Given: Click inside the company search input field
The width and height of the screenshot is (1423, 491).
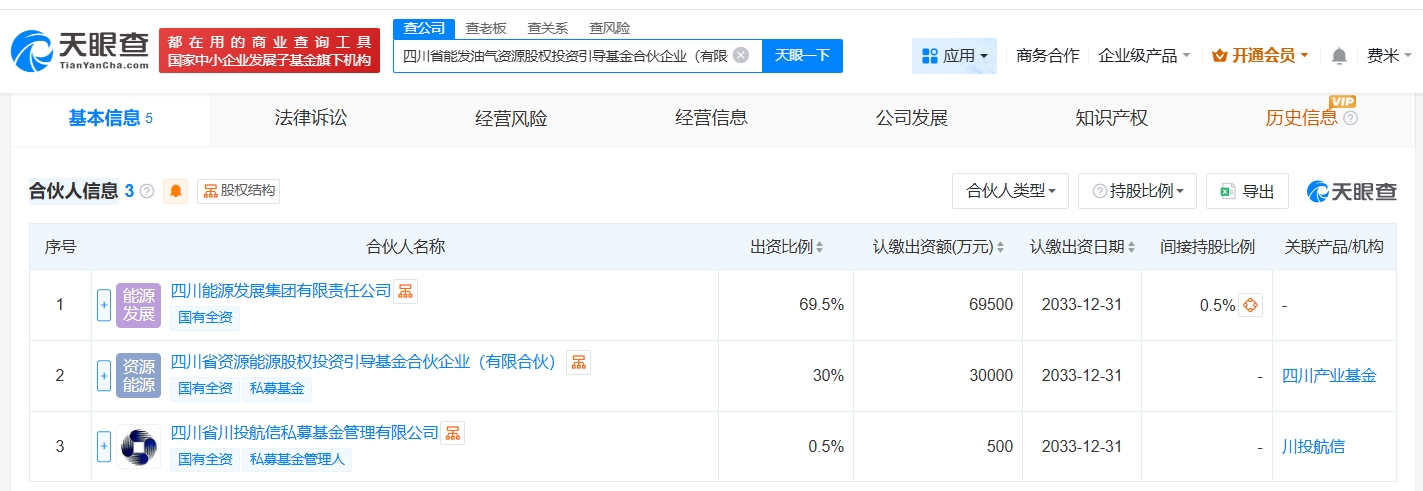Looking at the screenshot, I should click(560, 56).
